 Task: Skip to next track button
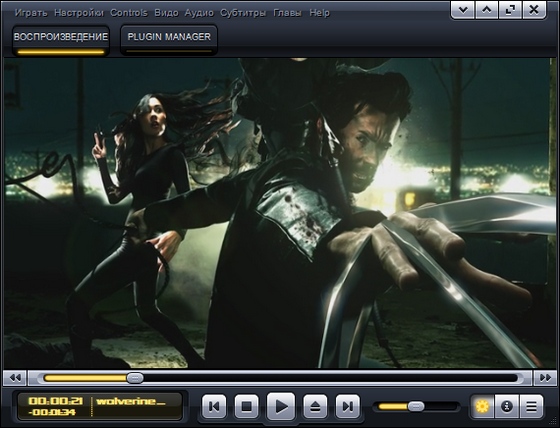coord(348,406)
